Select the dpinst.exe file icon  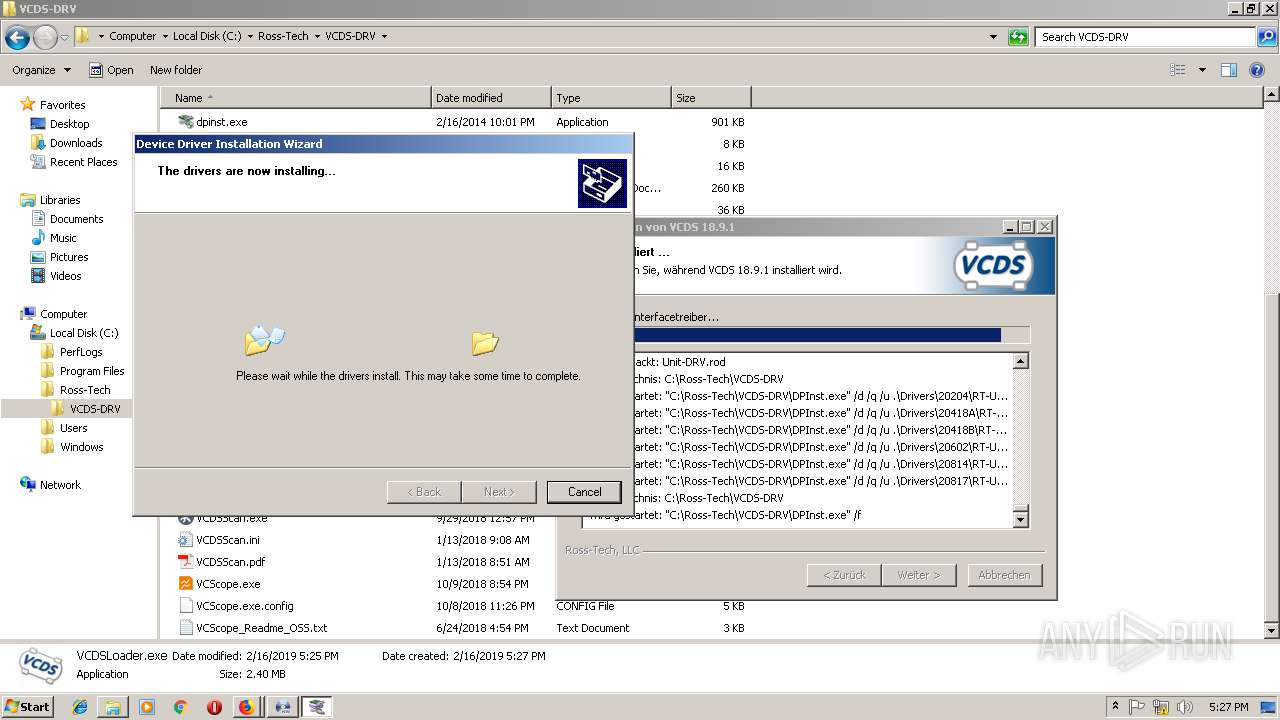pyautogui.click(x=185, y=122)
